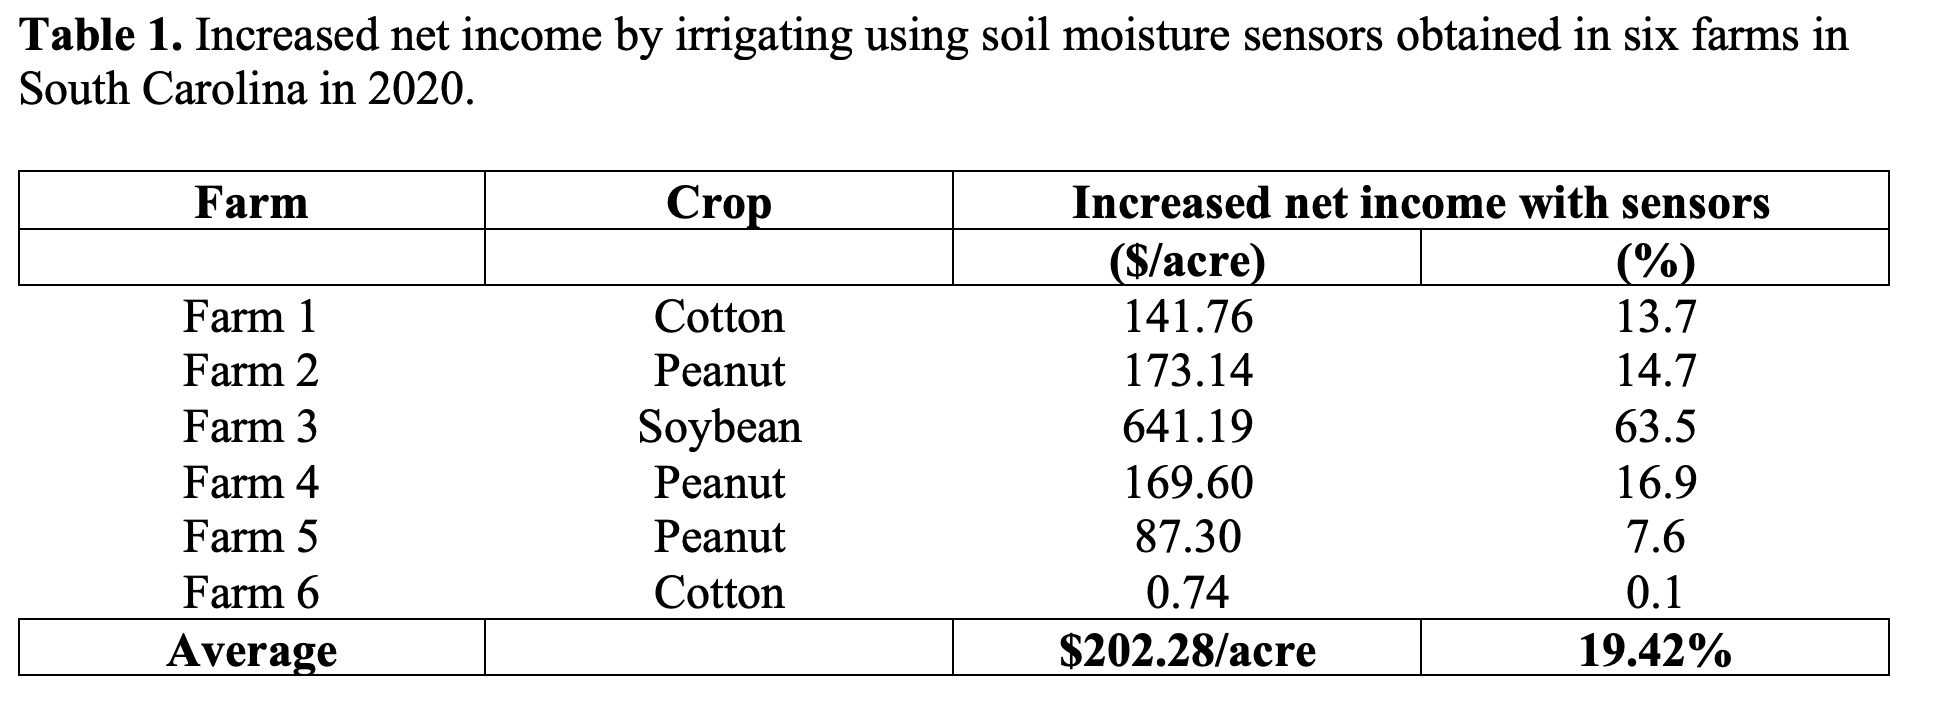
Task: Click the Farm 6 row label
Action: (250, 592)
